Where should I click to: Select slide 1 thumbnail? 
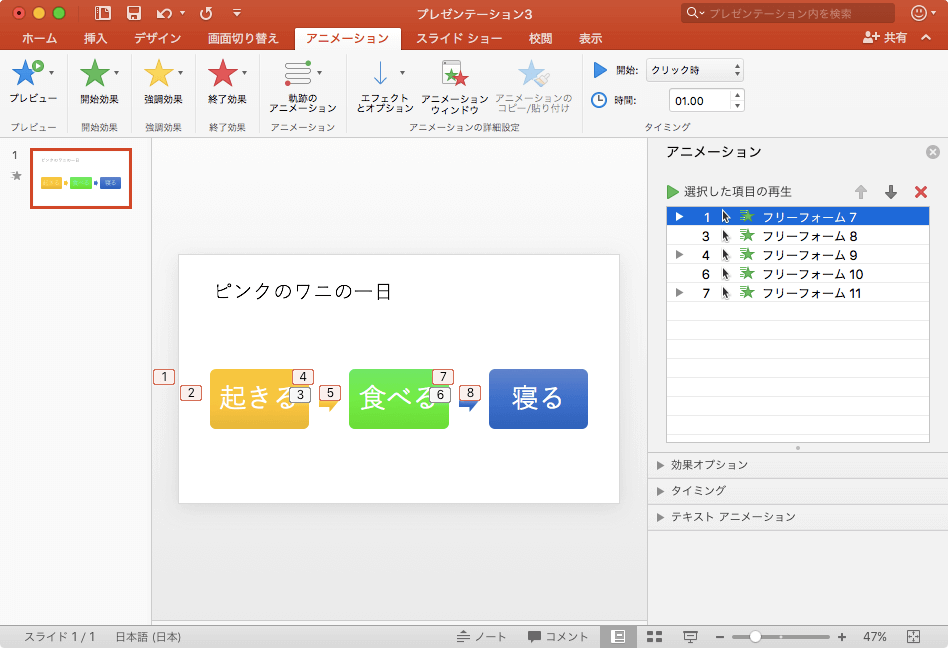coord(81,178)
